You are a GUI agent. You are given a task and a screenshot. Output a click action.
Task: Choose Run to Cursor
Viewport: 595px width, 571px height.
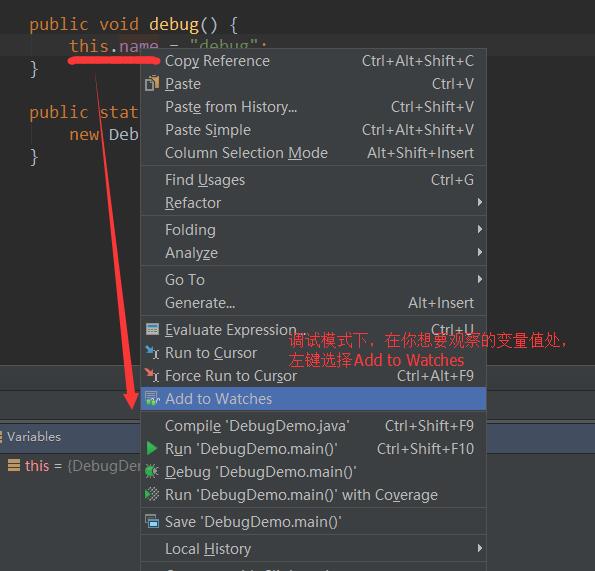313,353
